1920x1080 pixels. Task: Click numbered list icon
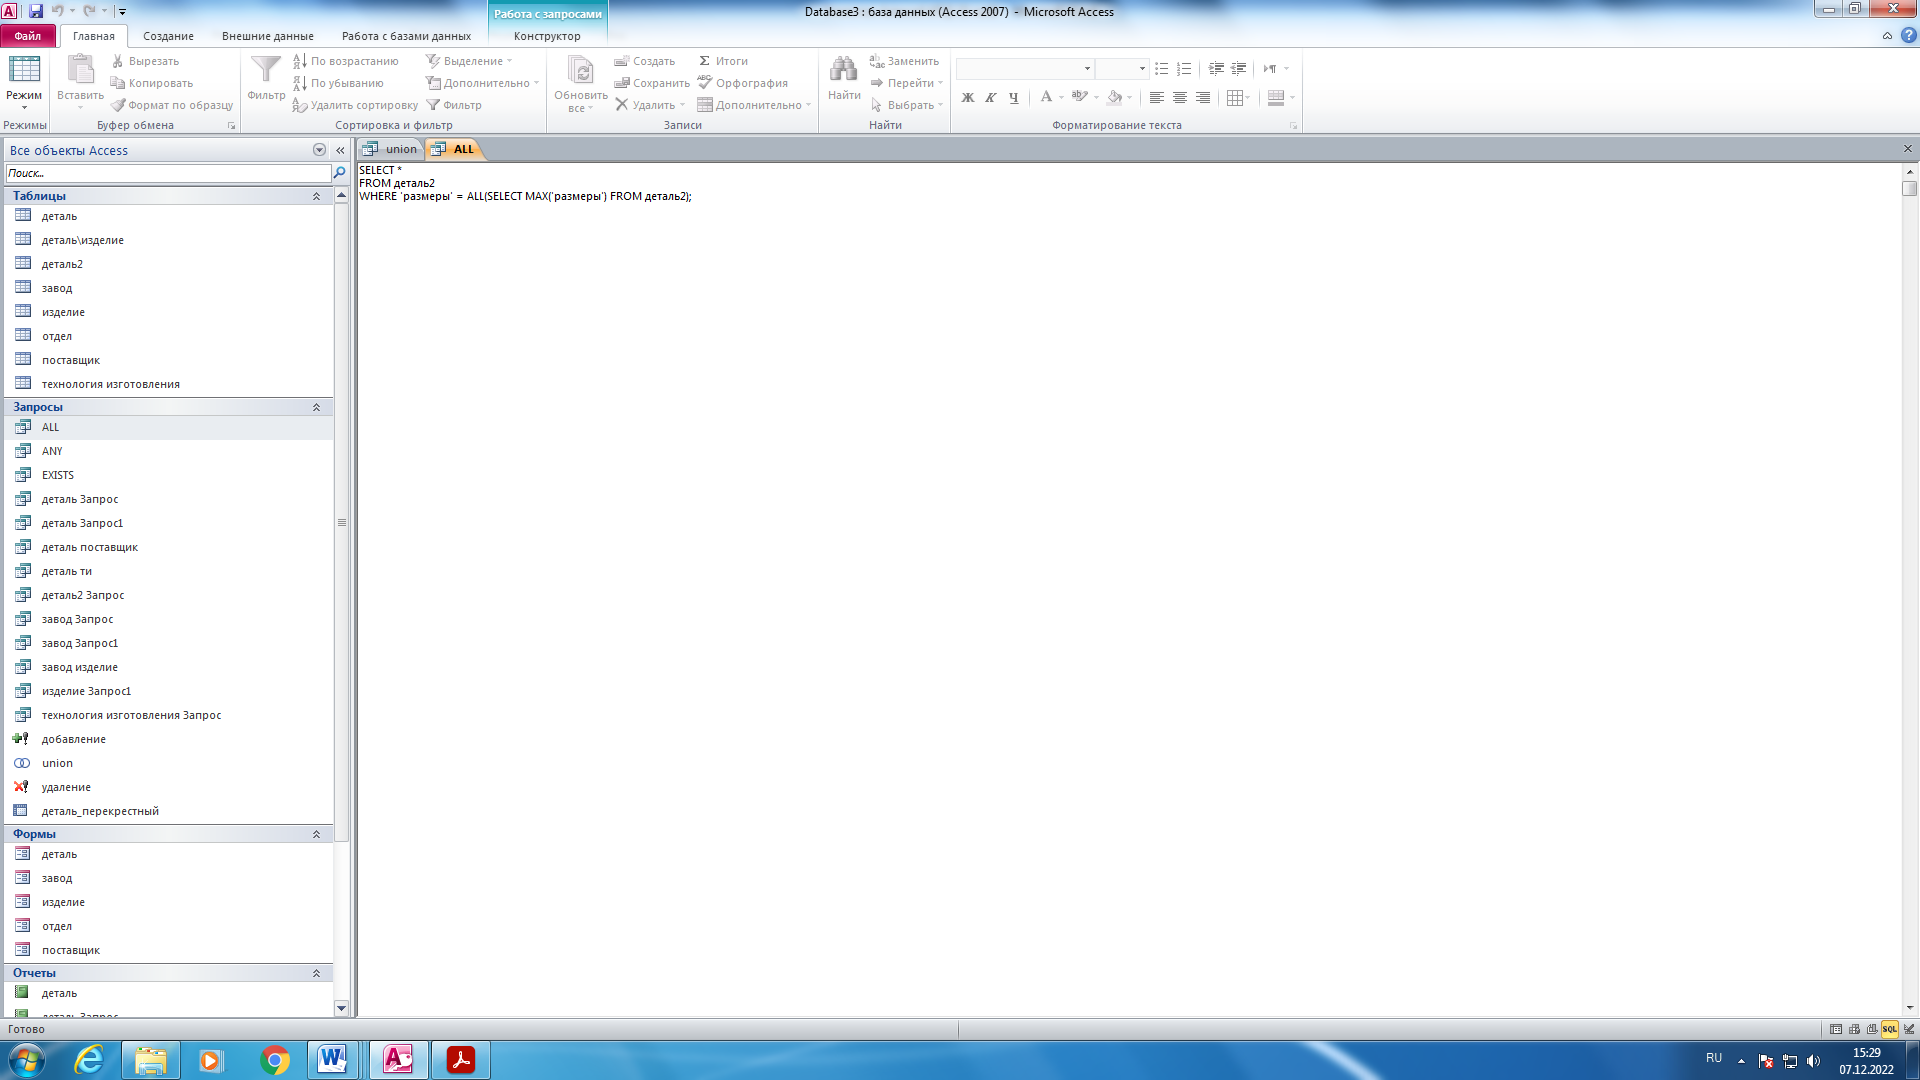[x=1184, y=69]
